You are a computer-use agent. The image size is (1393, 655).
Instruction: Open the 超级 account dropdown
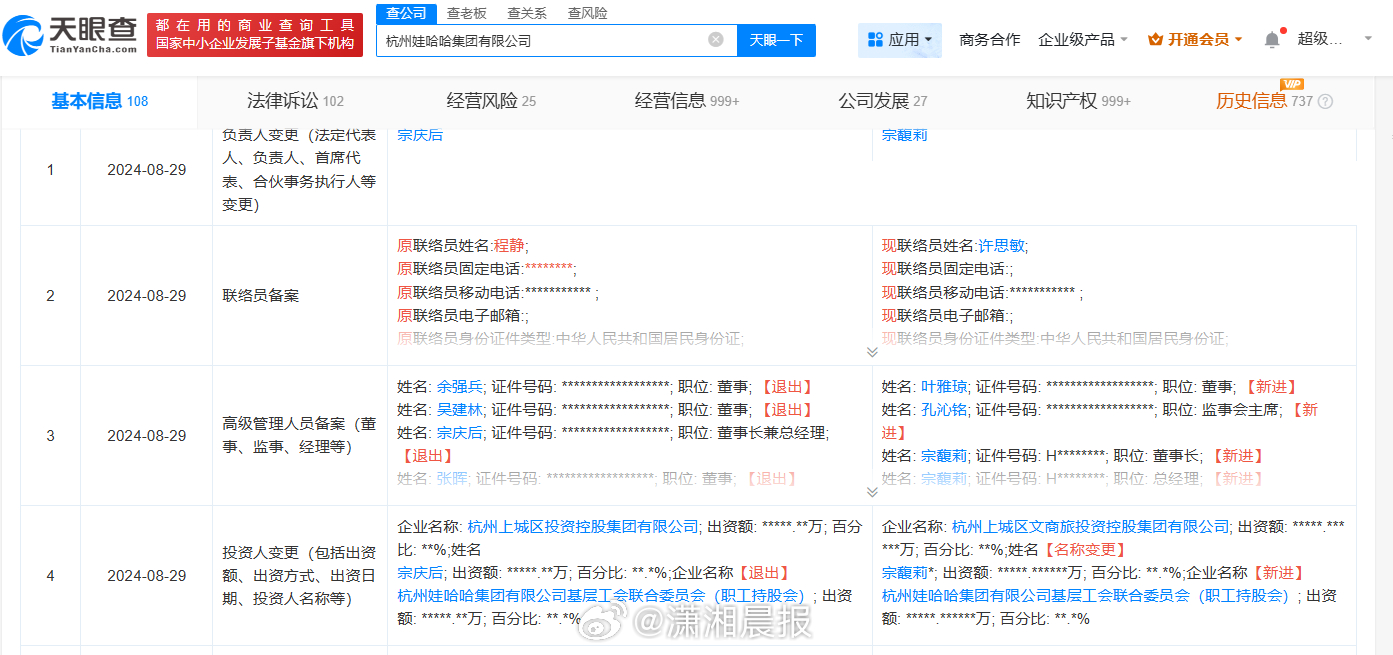coord(1335,40)
